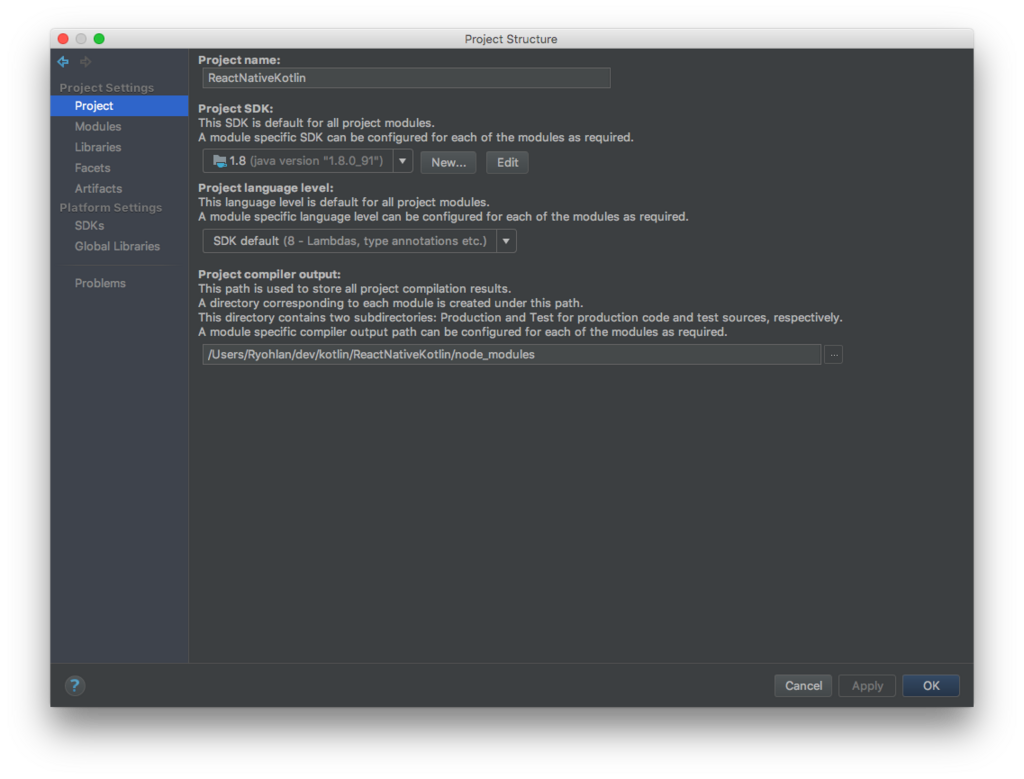1024x779 pixels.
Task: Expand the language level dropdown arrow
Action: click(506, 241)
